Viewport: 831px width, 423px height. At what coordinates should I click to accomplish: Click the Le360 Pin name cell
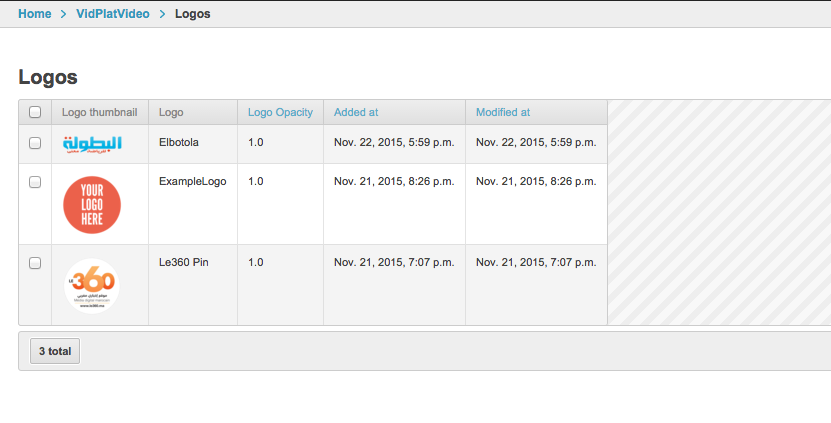pos(183,263)
